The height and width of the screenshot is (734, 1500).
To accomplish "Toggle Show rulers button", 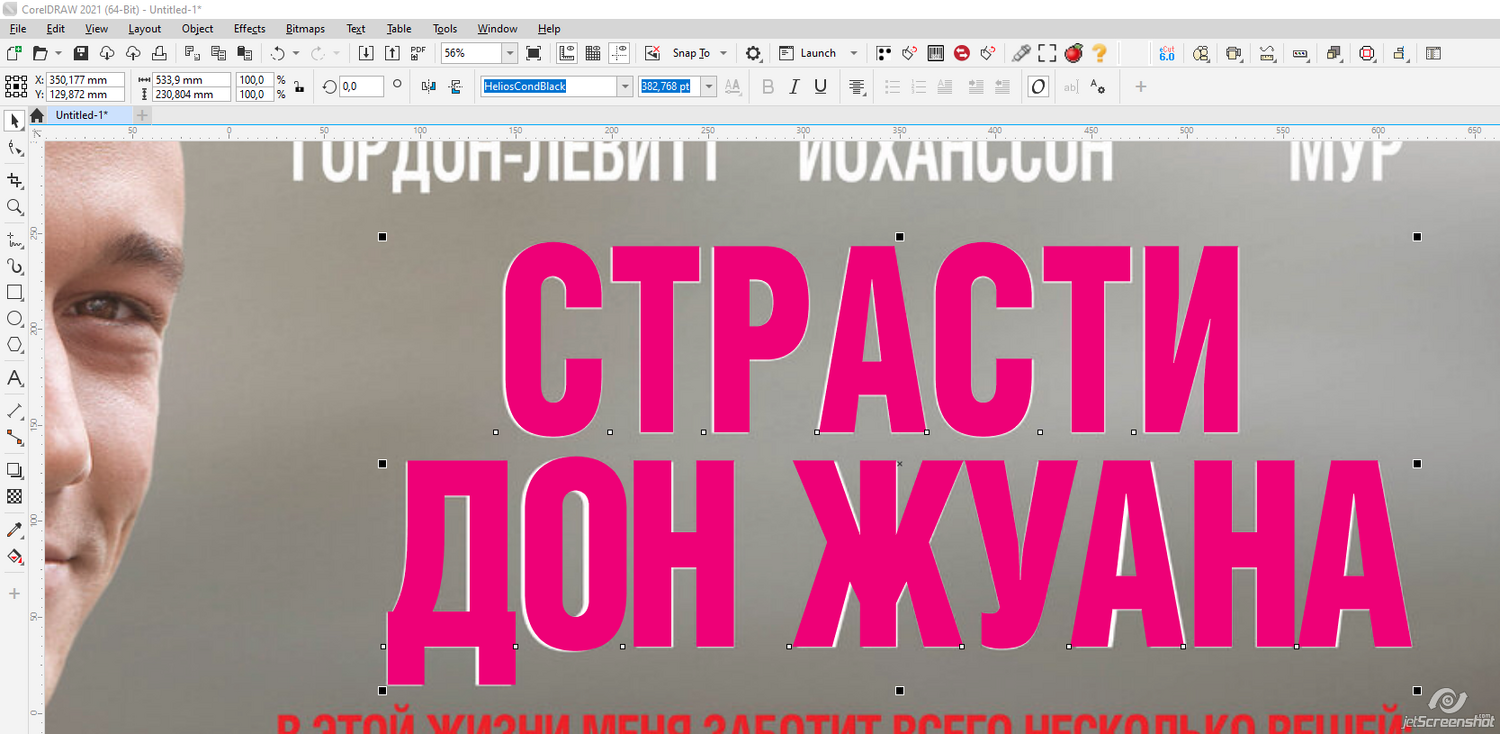I will 566,53.
